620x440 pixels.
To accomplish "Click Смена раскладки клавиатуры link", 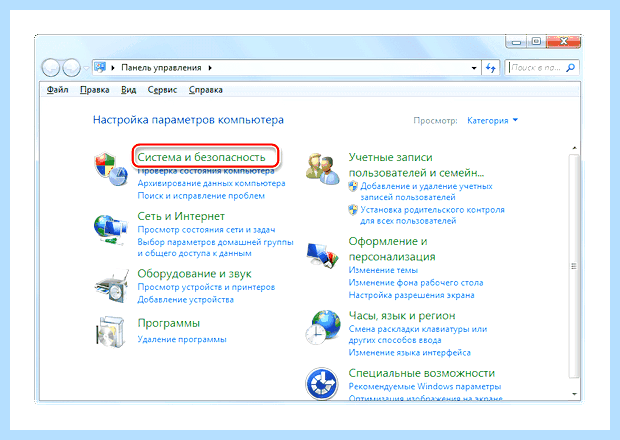I will (418, 334).
